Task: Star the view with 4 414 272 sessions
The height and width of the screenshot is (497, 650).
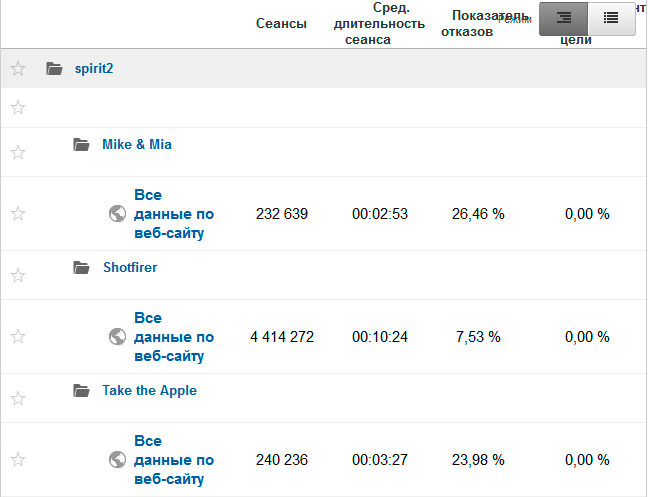Action: [17, 337]
